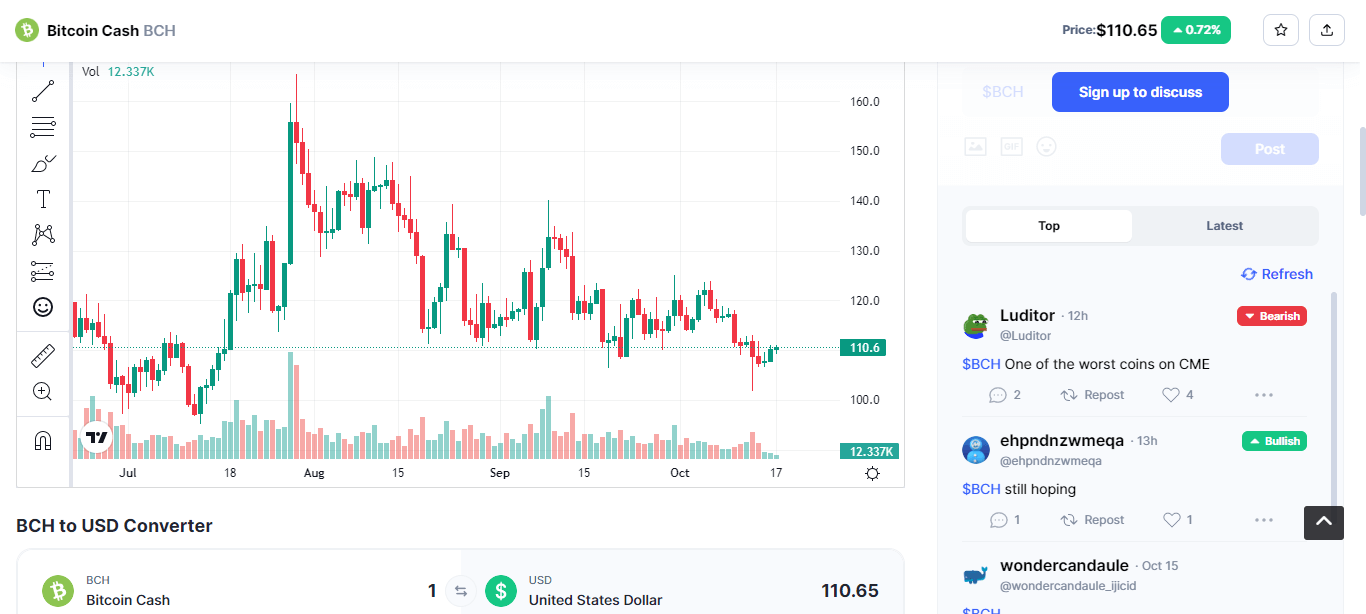Open comments on Luditor's post
The image size is (1366, 614).
1005,395
